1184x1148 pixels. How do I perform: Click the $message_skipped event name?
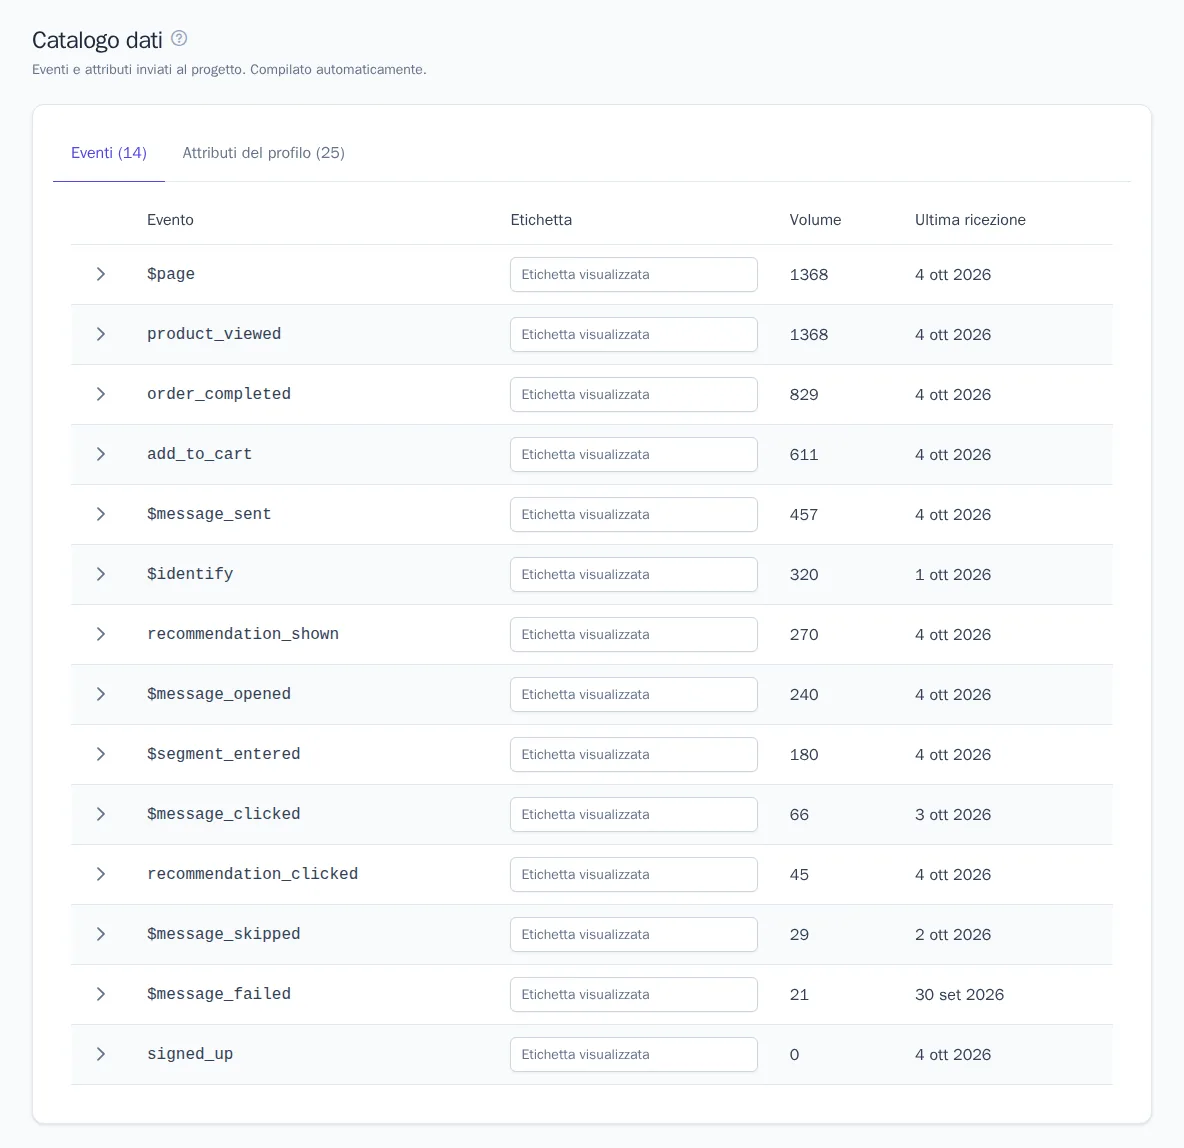tap(224, 934)
